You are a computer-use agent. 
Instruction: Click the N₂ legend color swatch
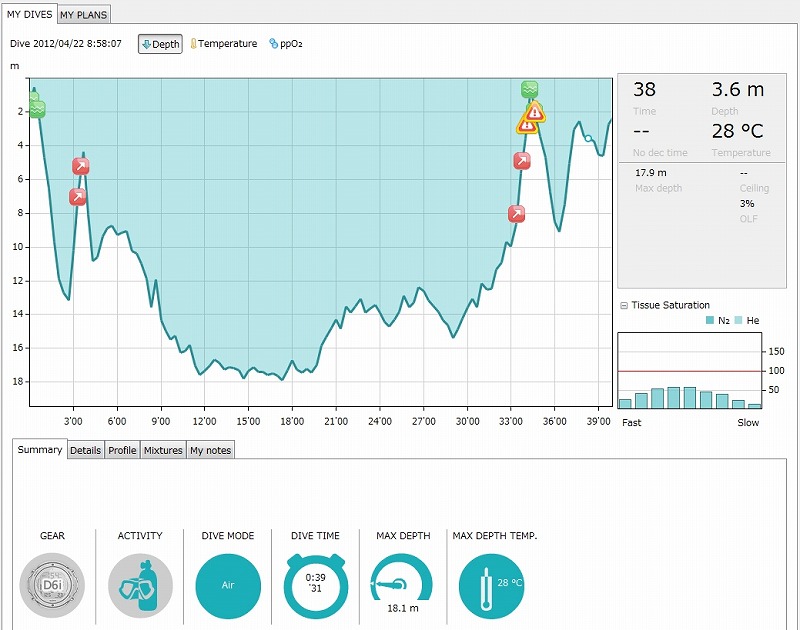[x=710, y=320]
